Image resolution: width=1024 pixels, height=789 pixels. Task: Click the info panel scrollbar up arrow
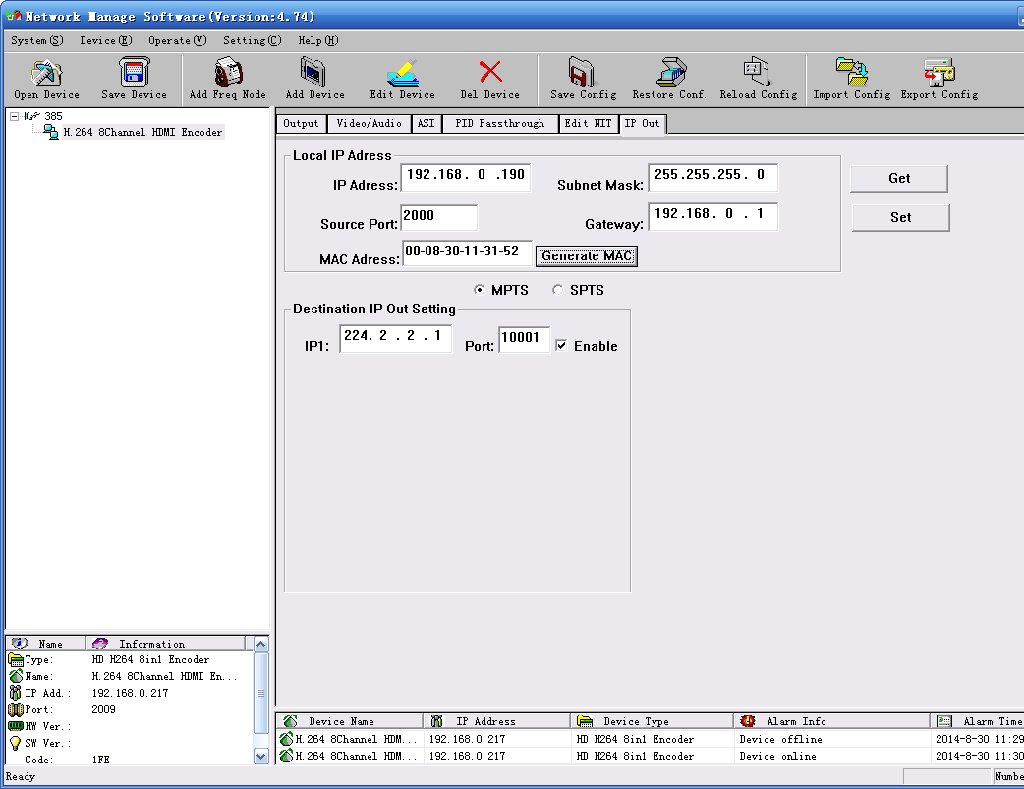(x=261, y=644)
